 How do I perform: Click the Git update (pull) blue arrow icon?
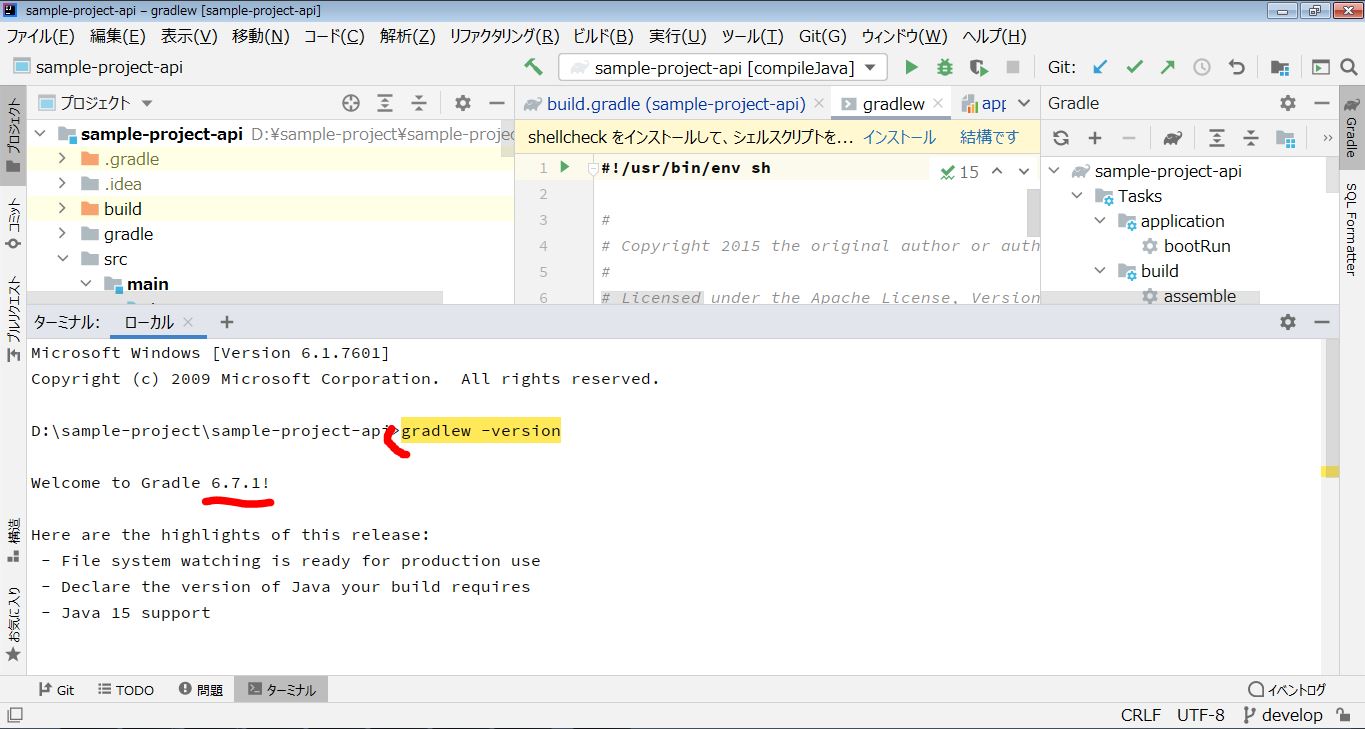coord(1100,66)
